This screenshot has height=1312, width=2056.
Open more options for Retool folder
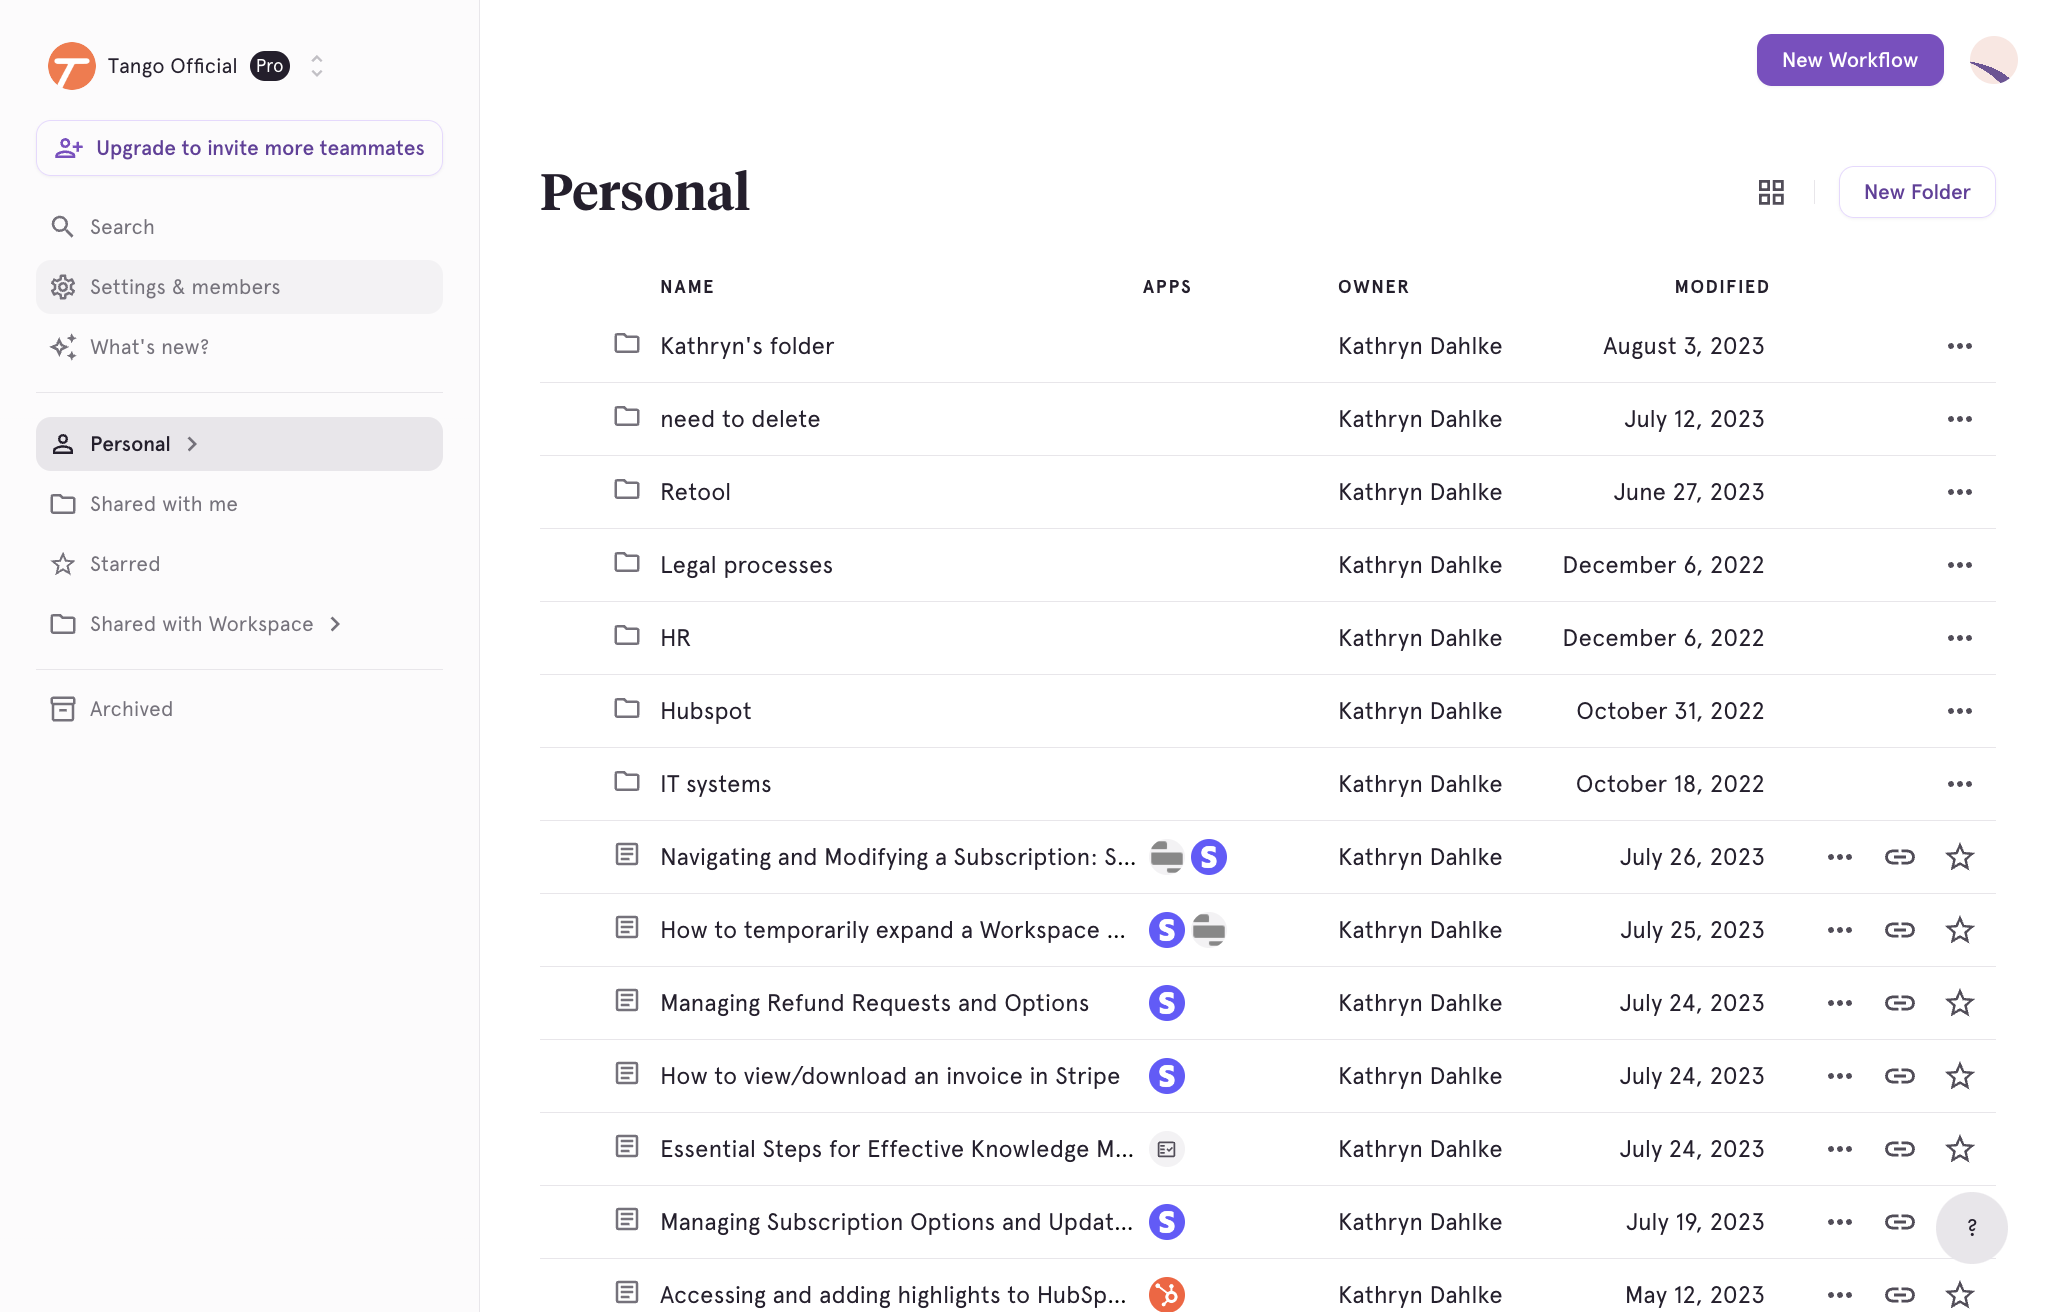pyautogui.click(x=1959, y=492)
